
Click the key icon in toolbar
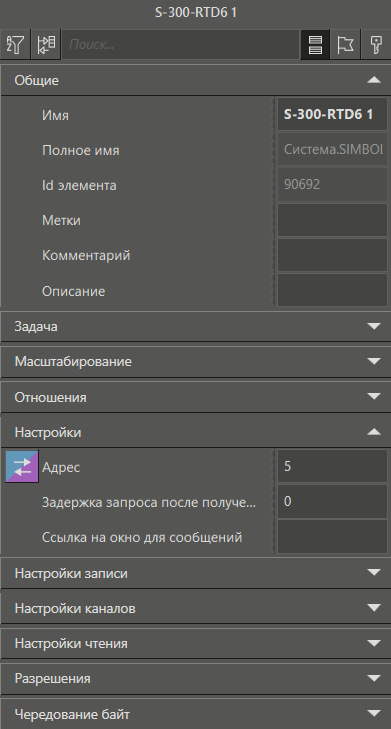(x=376, y=45)
